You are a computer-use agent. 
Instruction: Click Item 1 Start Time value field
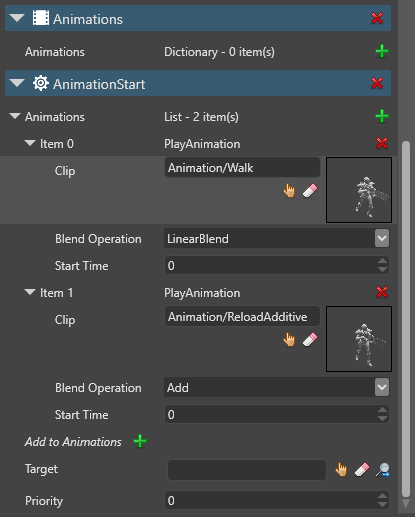(x=271, y=415)
